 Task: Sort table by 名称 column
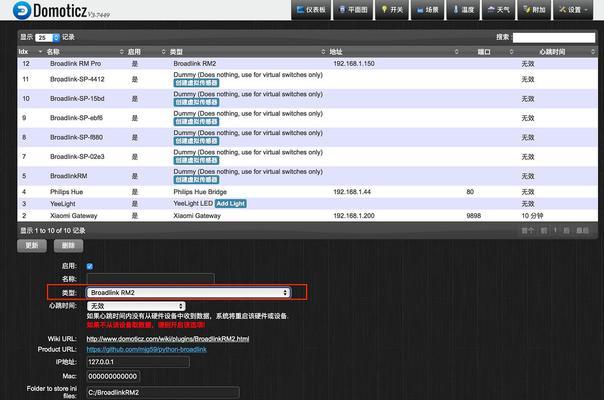(x=85, y=52)
